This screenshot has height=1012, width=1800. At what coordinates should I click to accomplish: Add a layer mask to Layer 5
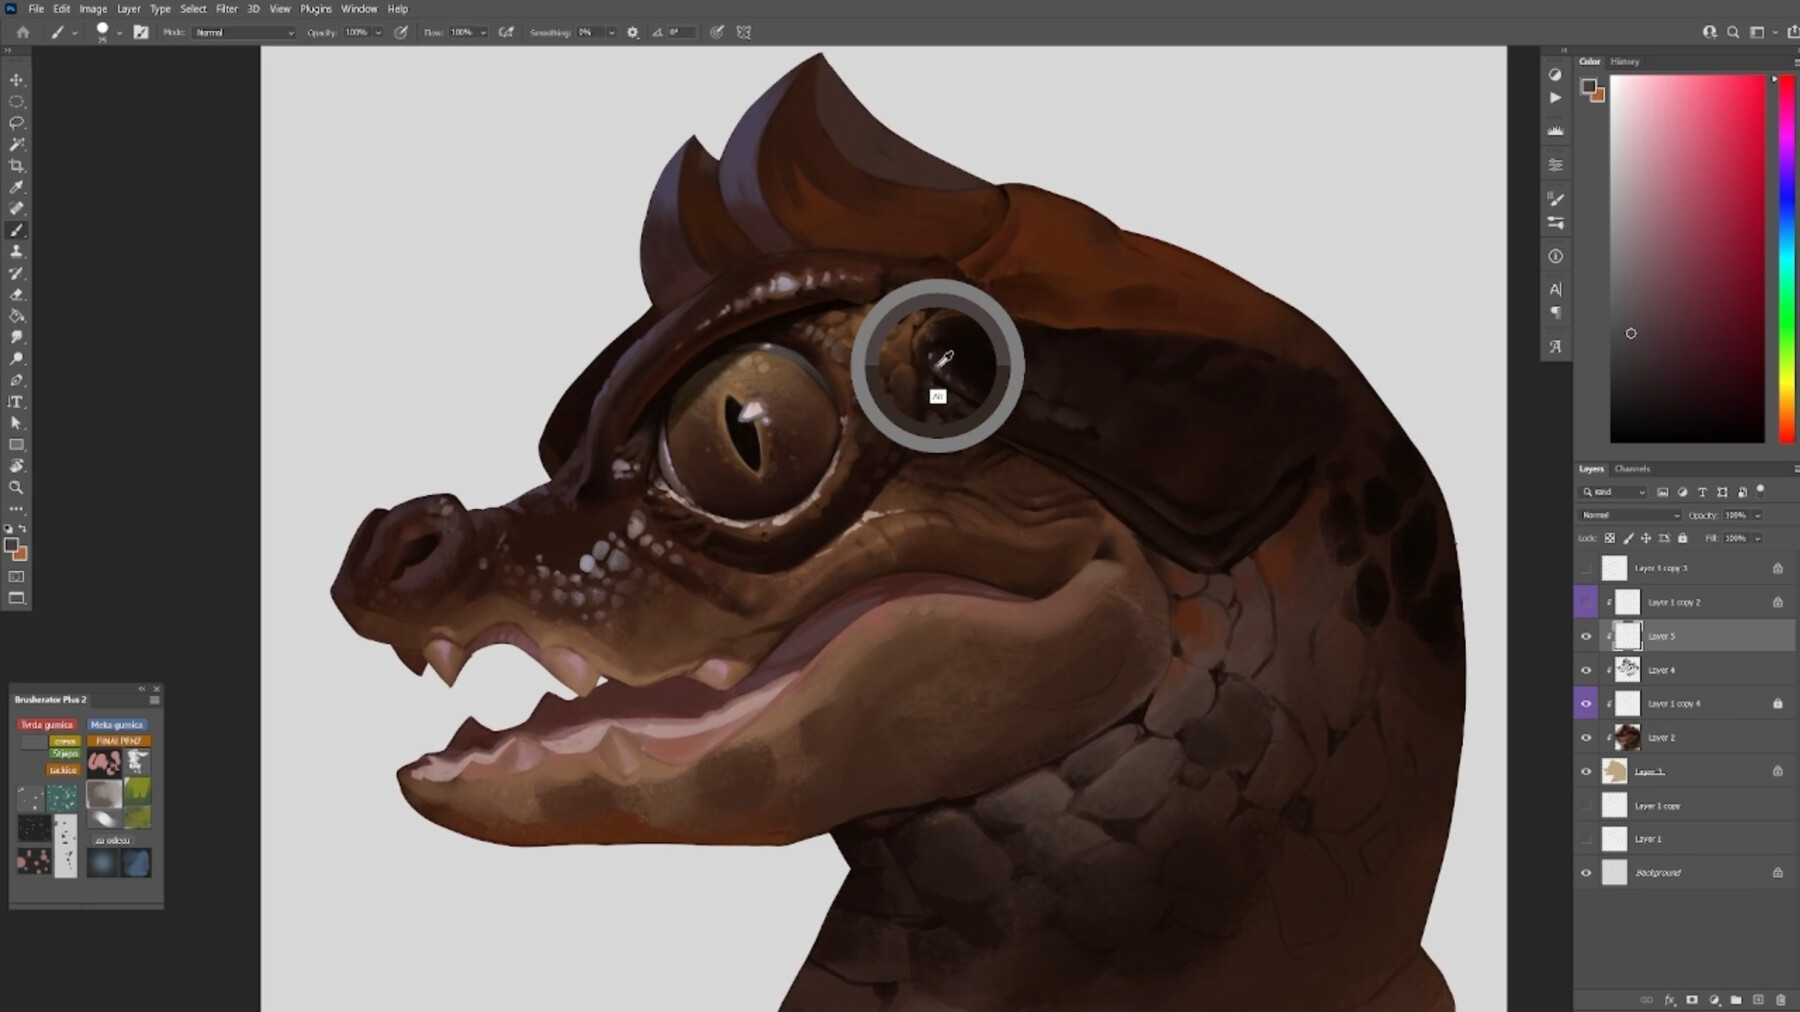tap(1691, 999)
